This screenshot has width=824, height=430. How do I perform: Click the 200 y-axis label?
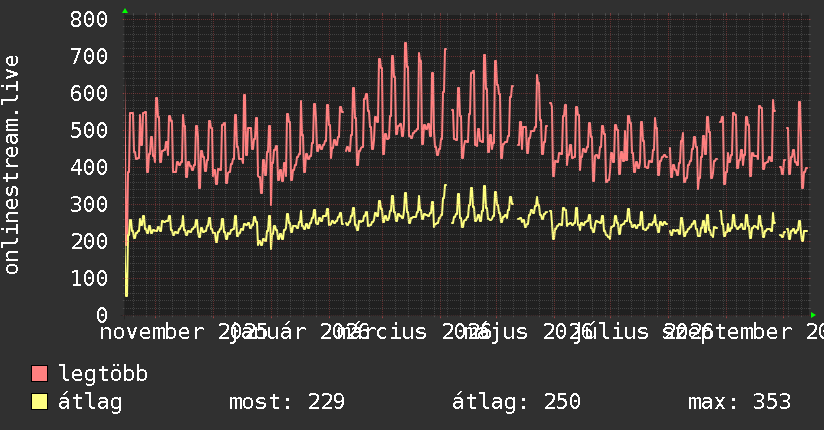(x=89, y=241)
